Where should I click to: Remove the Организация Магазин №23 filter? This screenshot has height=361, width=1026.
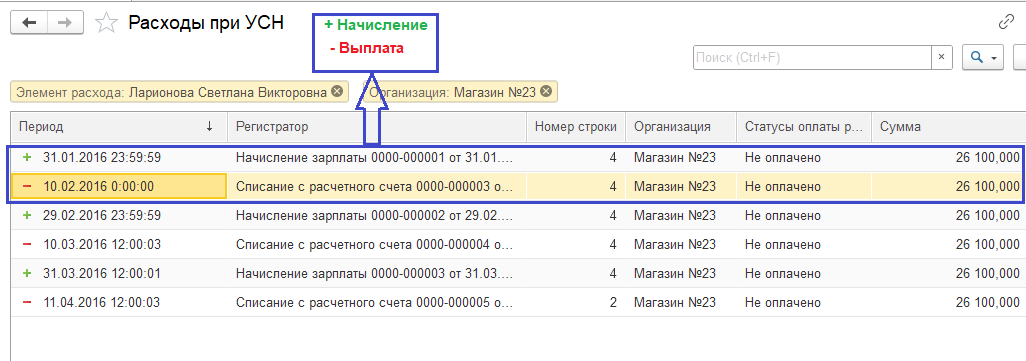(546, 92)
